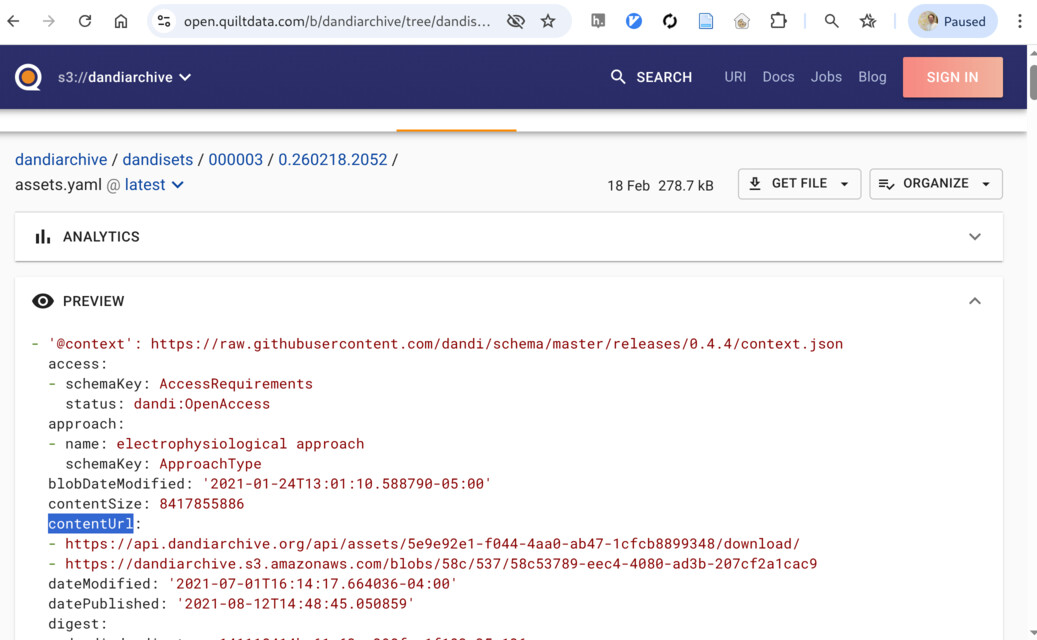Image resolution: width=1037 pixels, height=640 pixels.
Task: Click the address bar URL
Action: pos(337,21)
